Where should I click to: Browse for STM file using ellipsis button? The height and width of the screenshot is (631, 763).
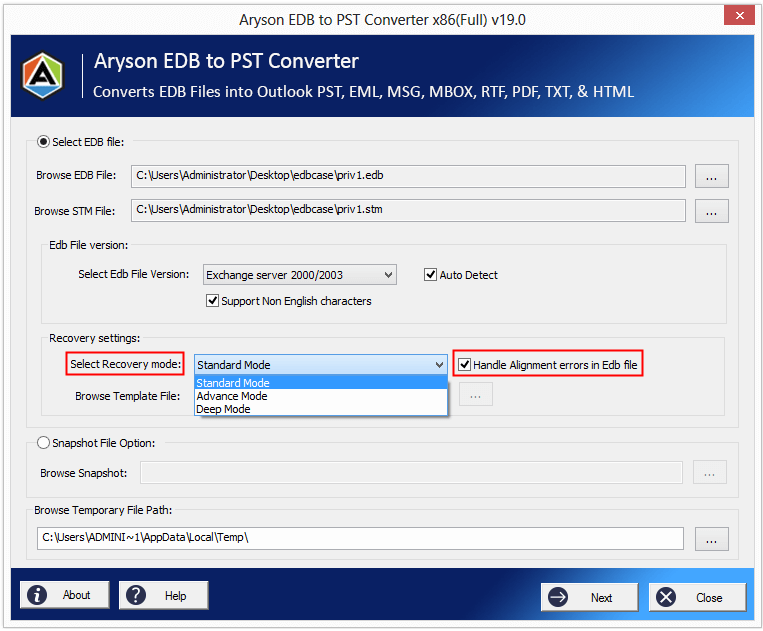pos(711,211)
